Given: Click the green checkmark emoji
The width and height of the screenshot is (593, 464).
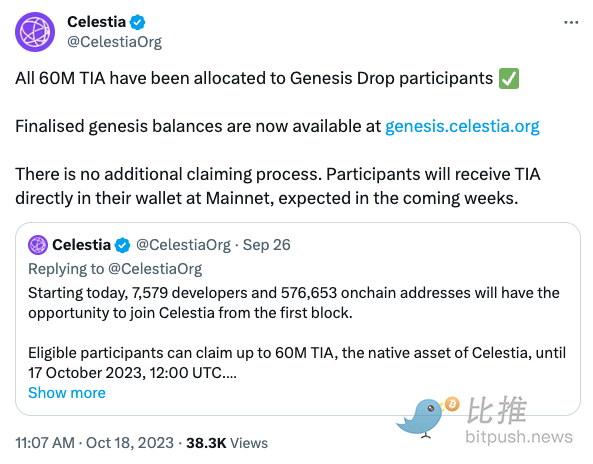Looking at the screenshot, I should pyautogui.click(x=509, y=79).
